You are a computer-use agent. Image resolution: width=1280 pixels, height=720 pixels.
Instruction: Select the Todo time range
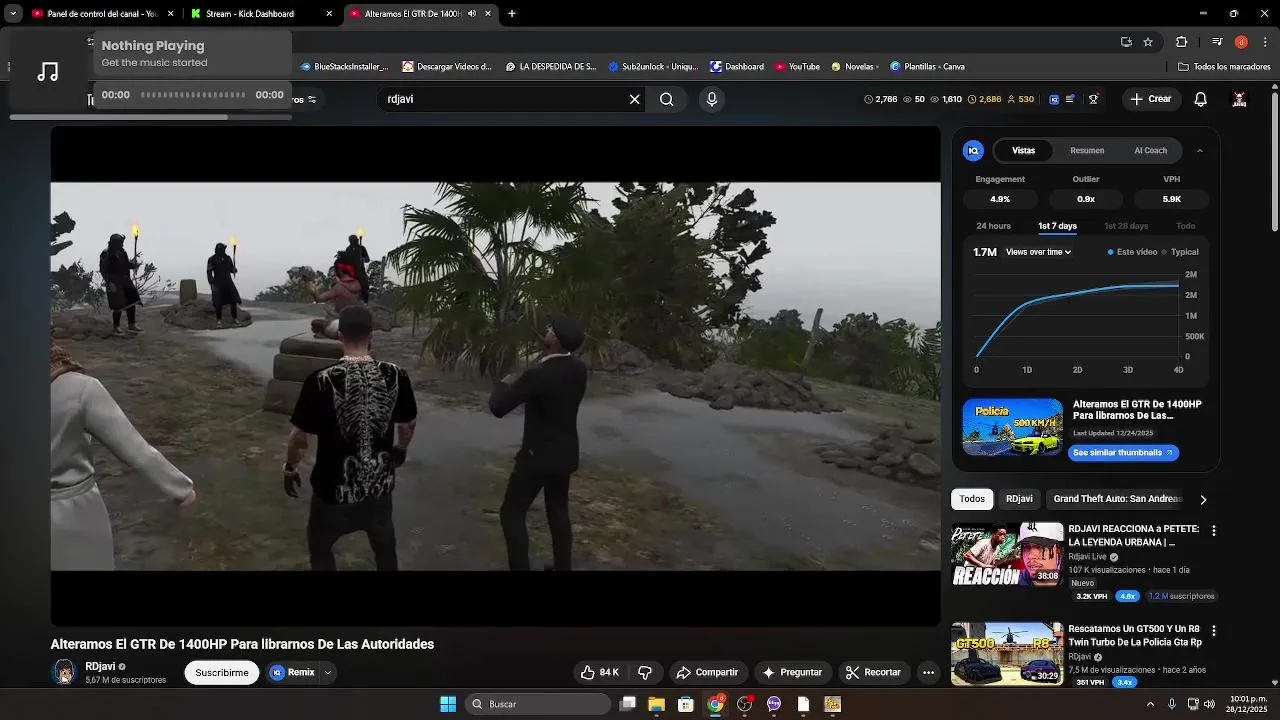(x=1185, y=226)
